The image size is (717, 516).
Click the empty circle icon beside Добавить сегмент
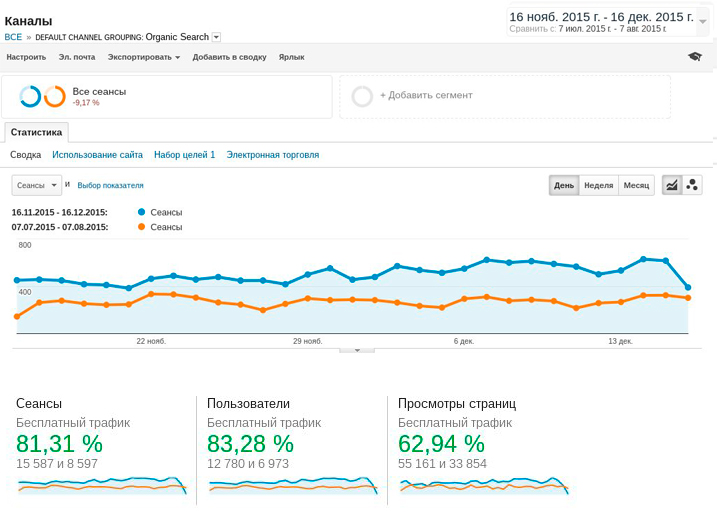(x=362, y=96)
